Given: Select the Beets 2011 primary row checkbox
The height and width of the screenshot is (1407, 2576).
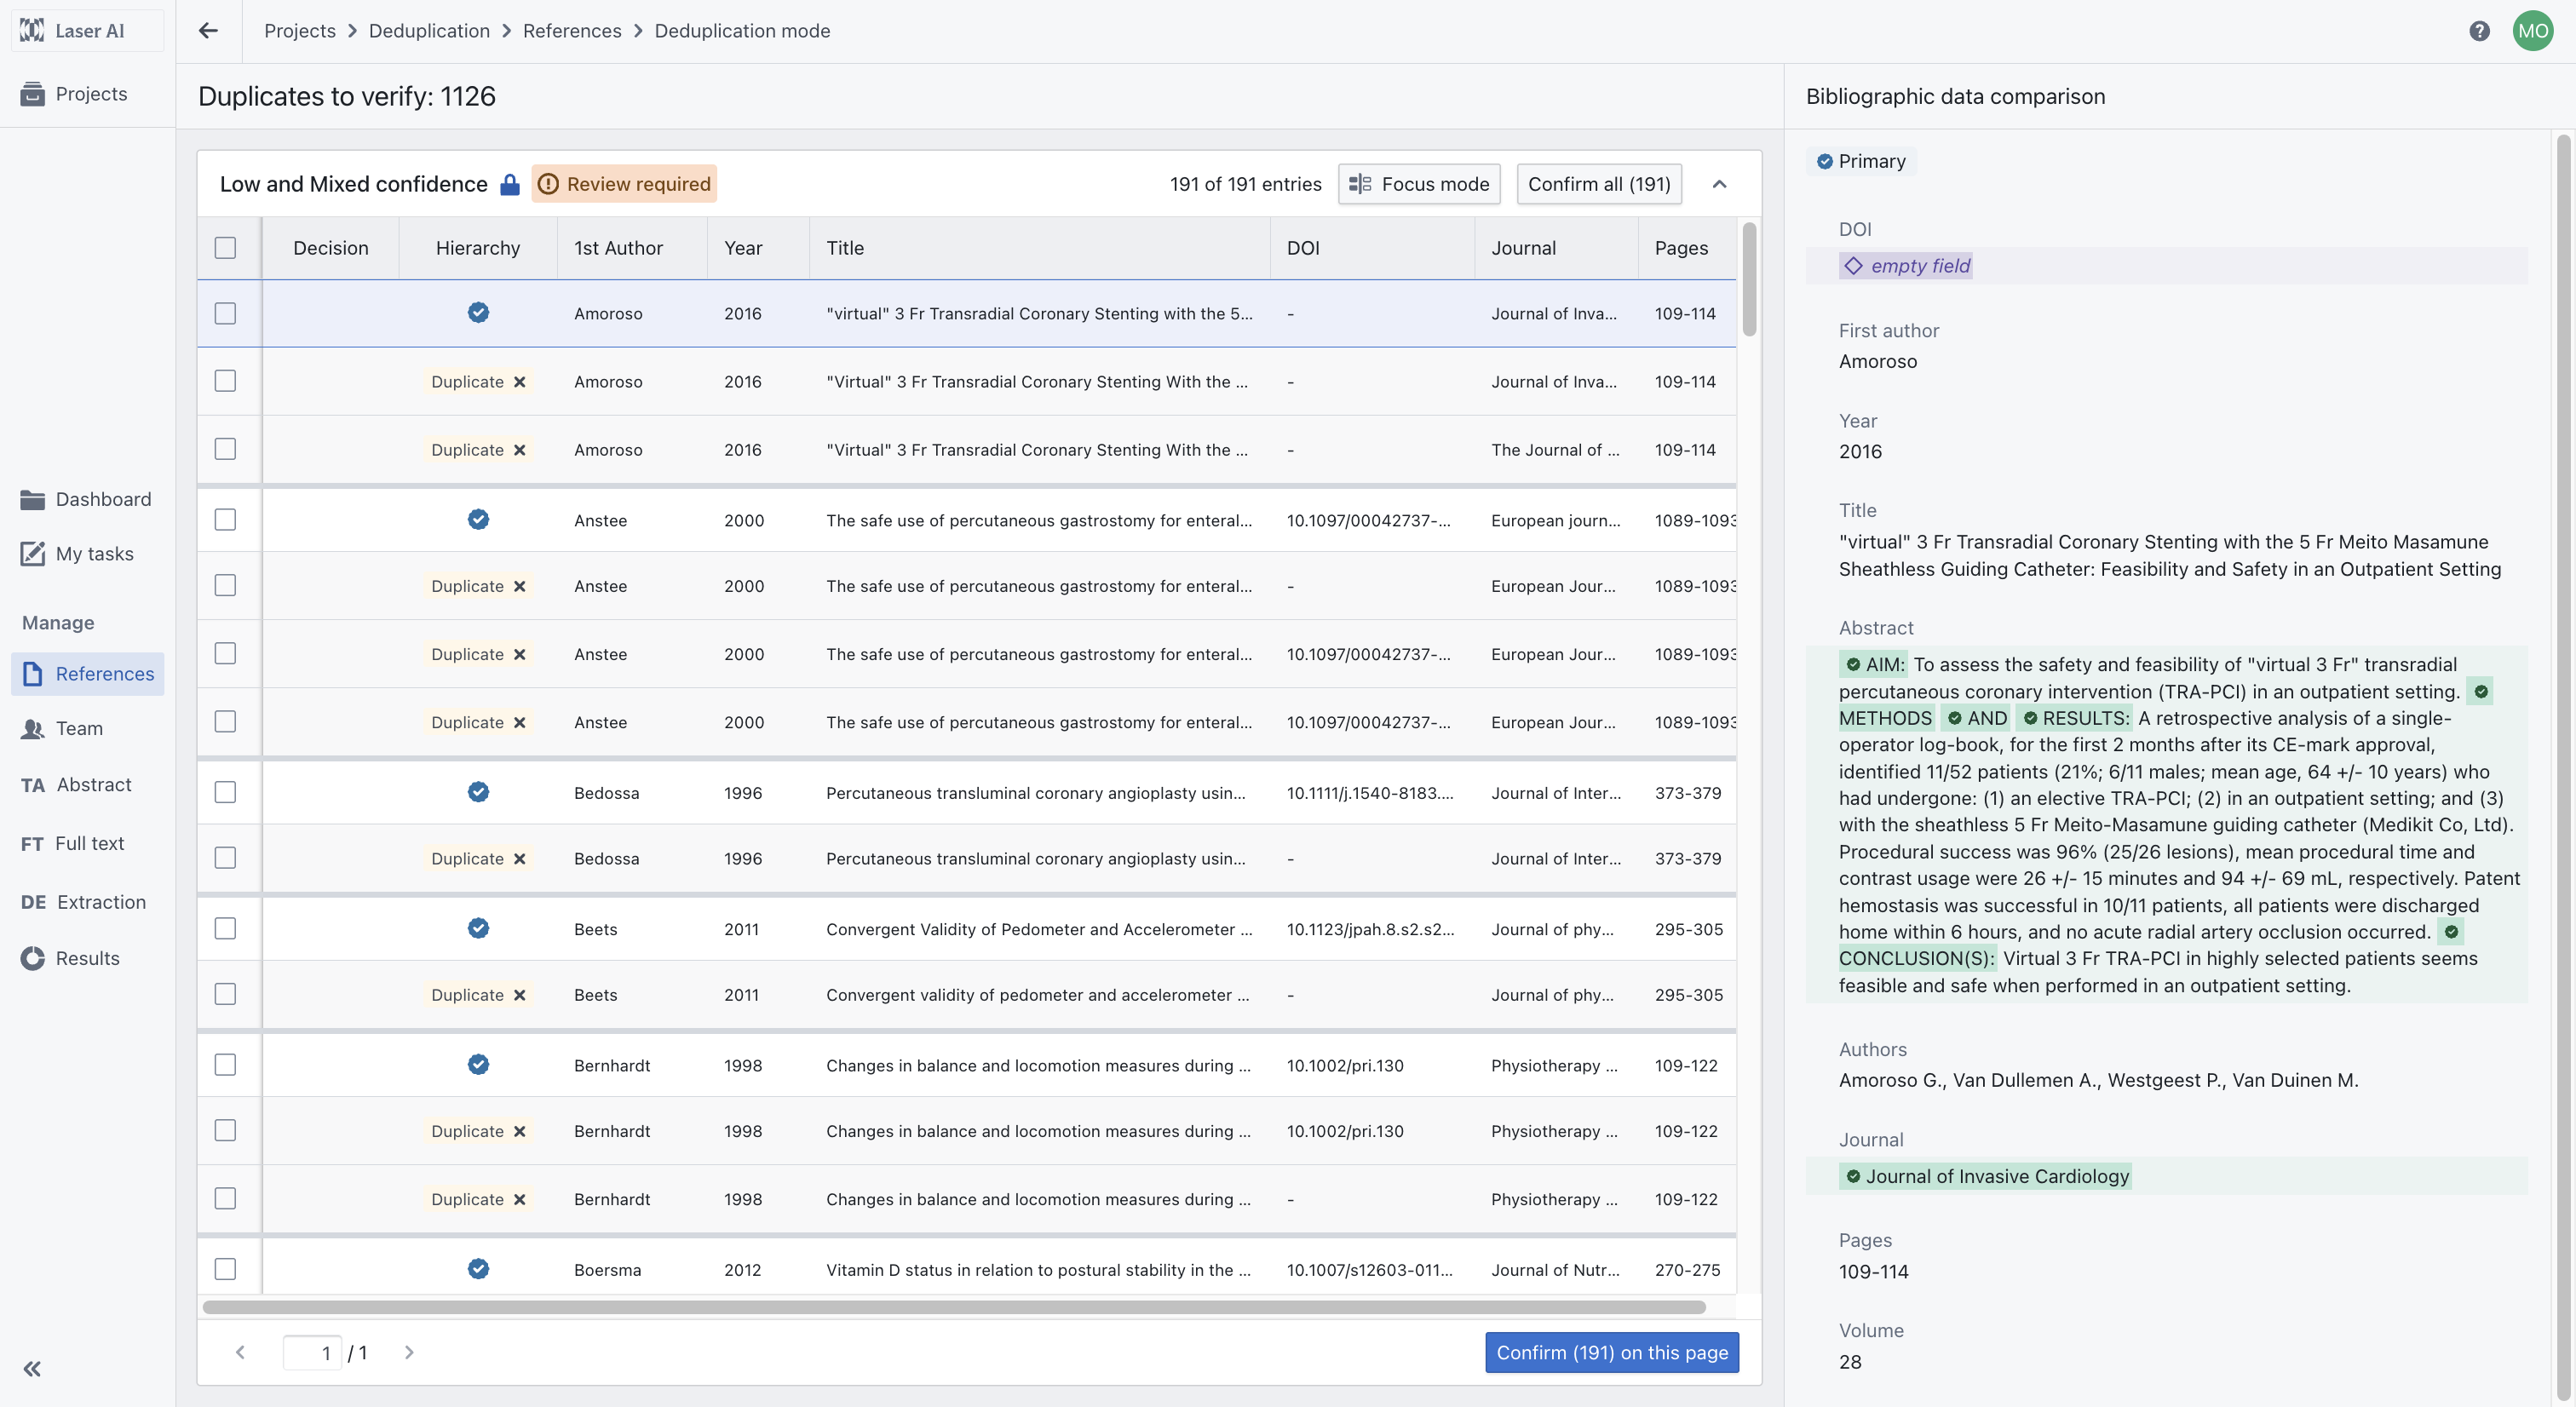Looking at the screenshot, I should point(225,928).
